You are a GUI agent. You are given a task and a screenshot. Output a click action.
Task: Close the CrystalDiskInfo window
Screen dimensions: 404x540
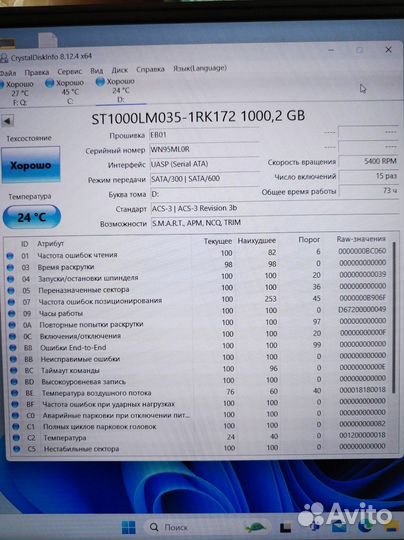[389, 50]
